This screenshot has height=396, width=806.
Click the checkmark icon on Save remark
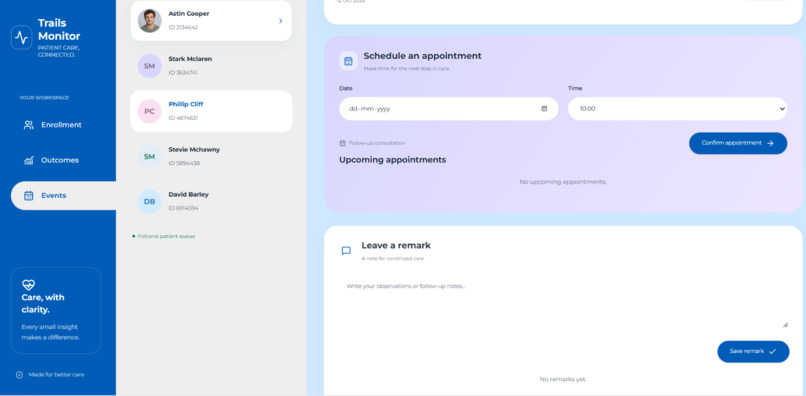(x=772, y=352)
